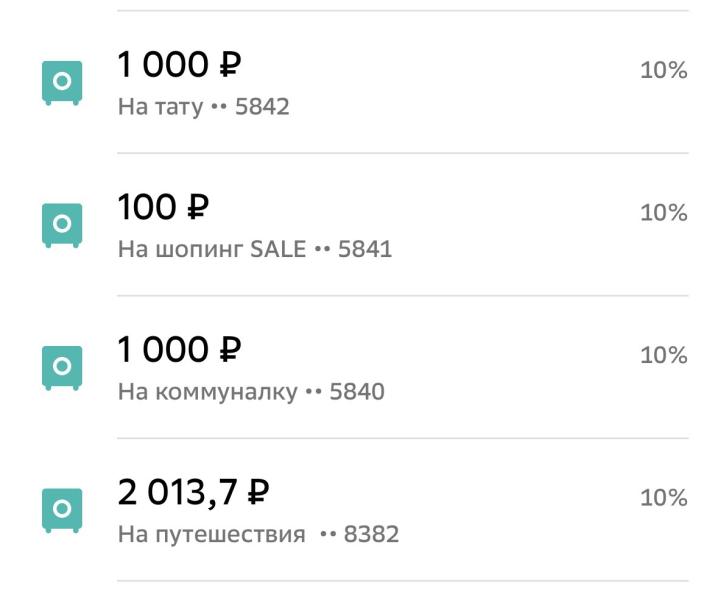Open the На тату savings account label
Image resolution: width=717 pixels, height=600 pixels.
(160, 107)
